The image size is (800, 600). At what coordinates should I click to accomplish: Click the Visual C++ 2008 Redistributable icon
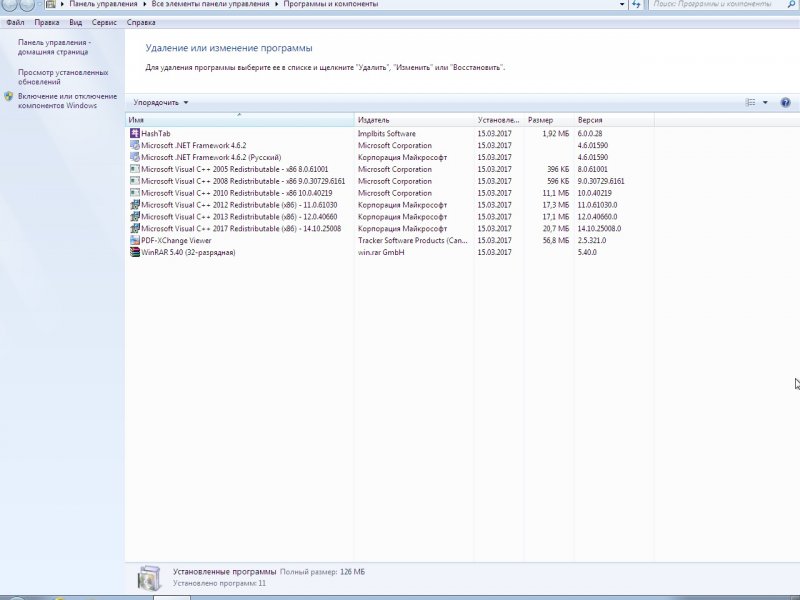pos(135,181)
